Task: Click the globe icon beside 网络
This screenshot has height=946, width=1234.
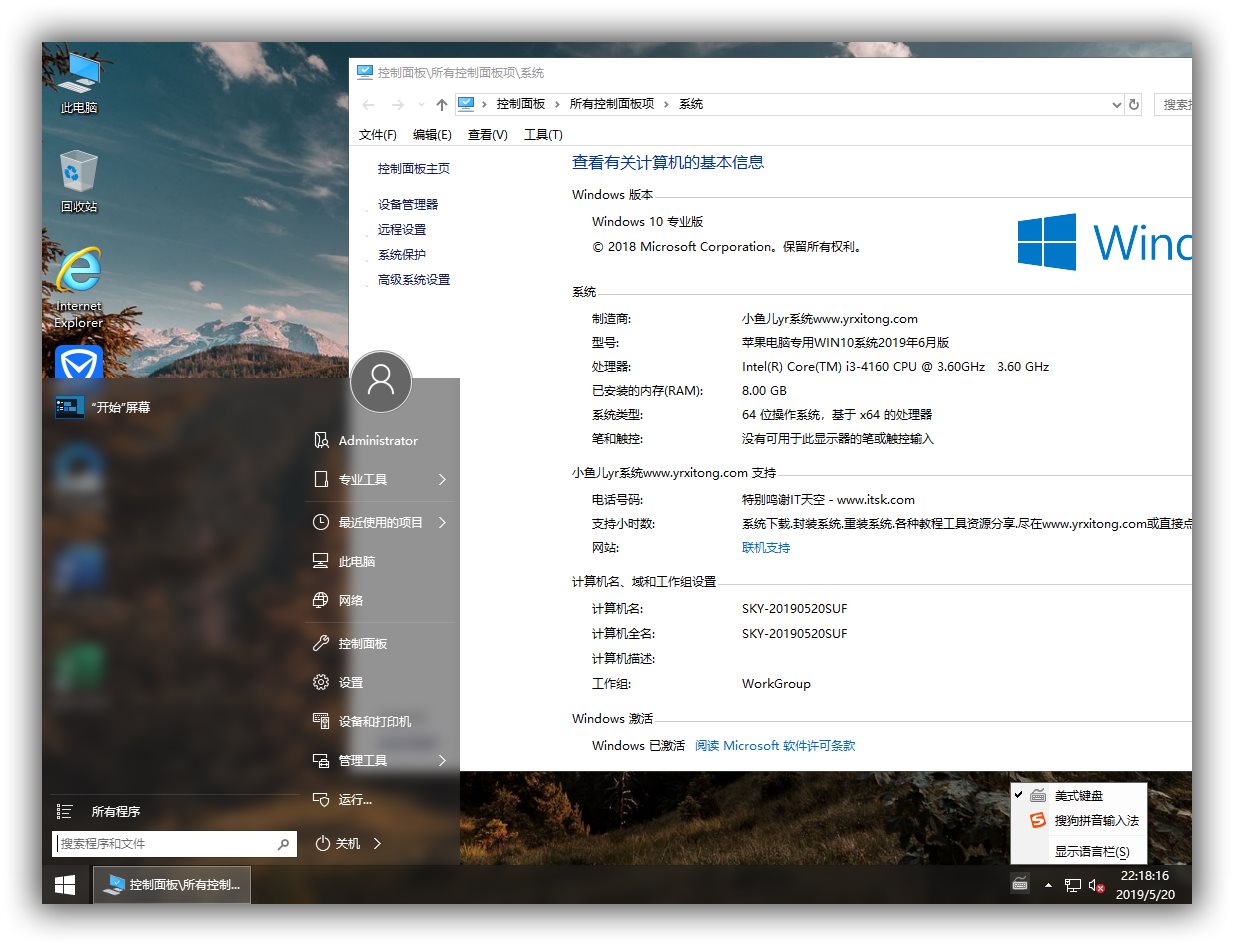Action: pos(321,600)
